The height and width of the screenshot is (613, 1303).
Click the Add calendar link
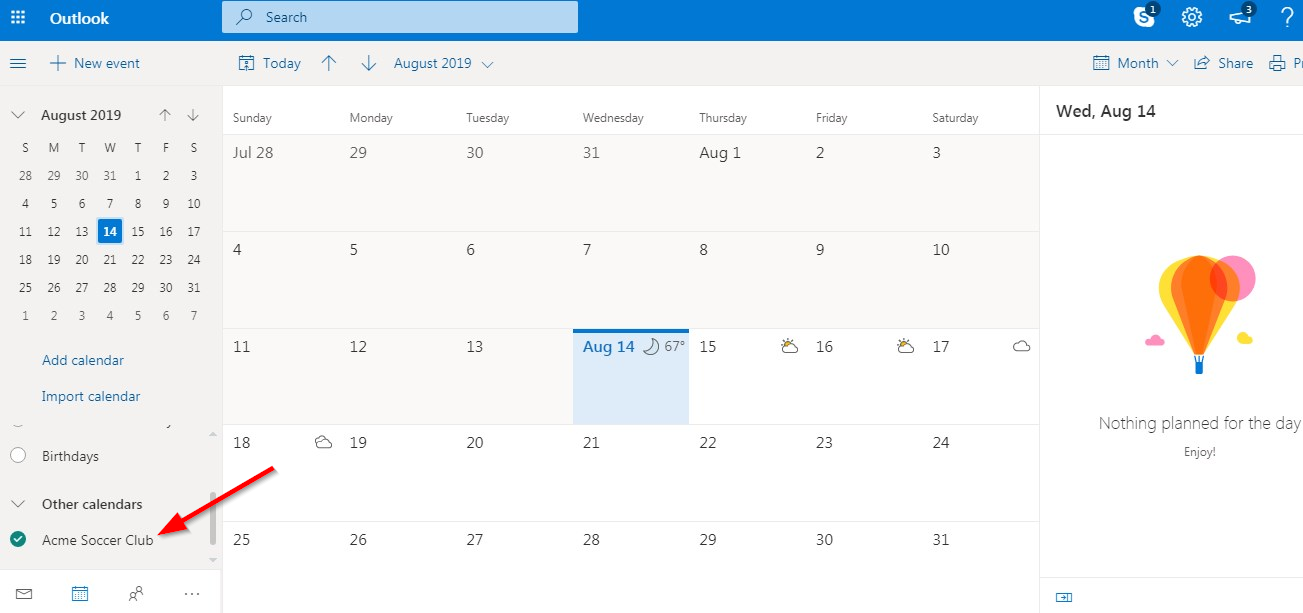coord(83,360)
